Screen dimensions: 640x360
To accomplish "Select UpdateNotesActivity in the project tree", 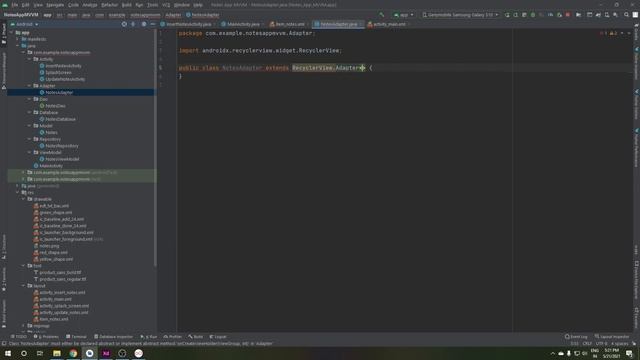I will click(x=65, y=79).
